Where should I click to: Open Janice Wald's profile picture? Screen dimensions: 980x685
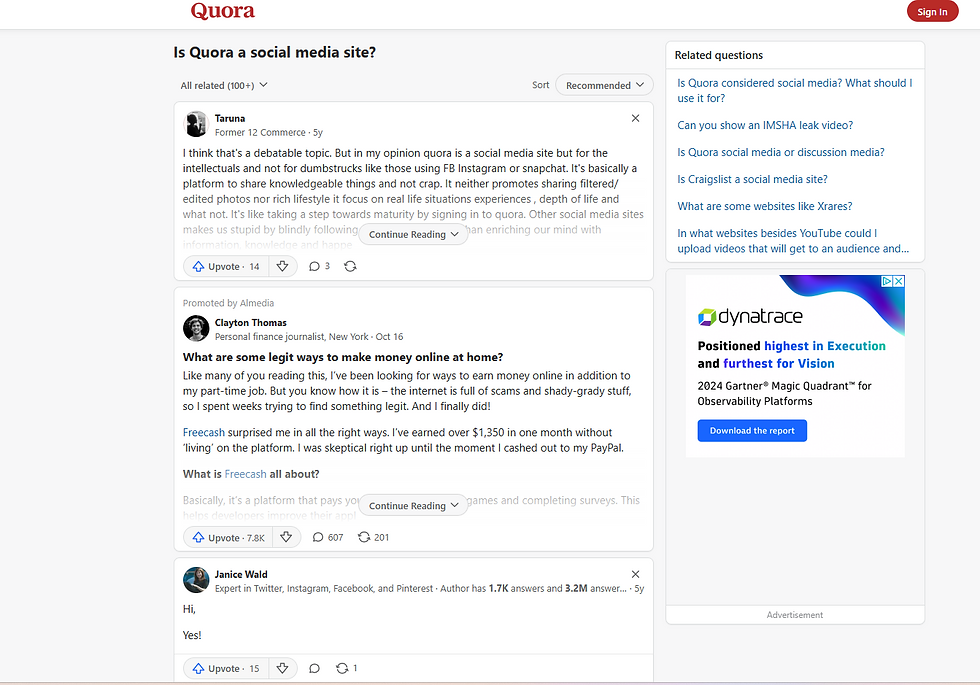196,580
